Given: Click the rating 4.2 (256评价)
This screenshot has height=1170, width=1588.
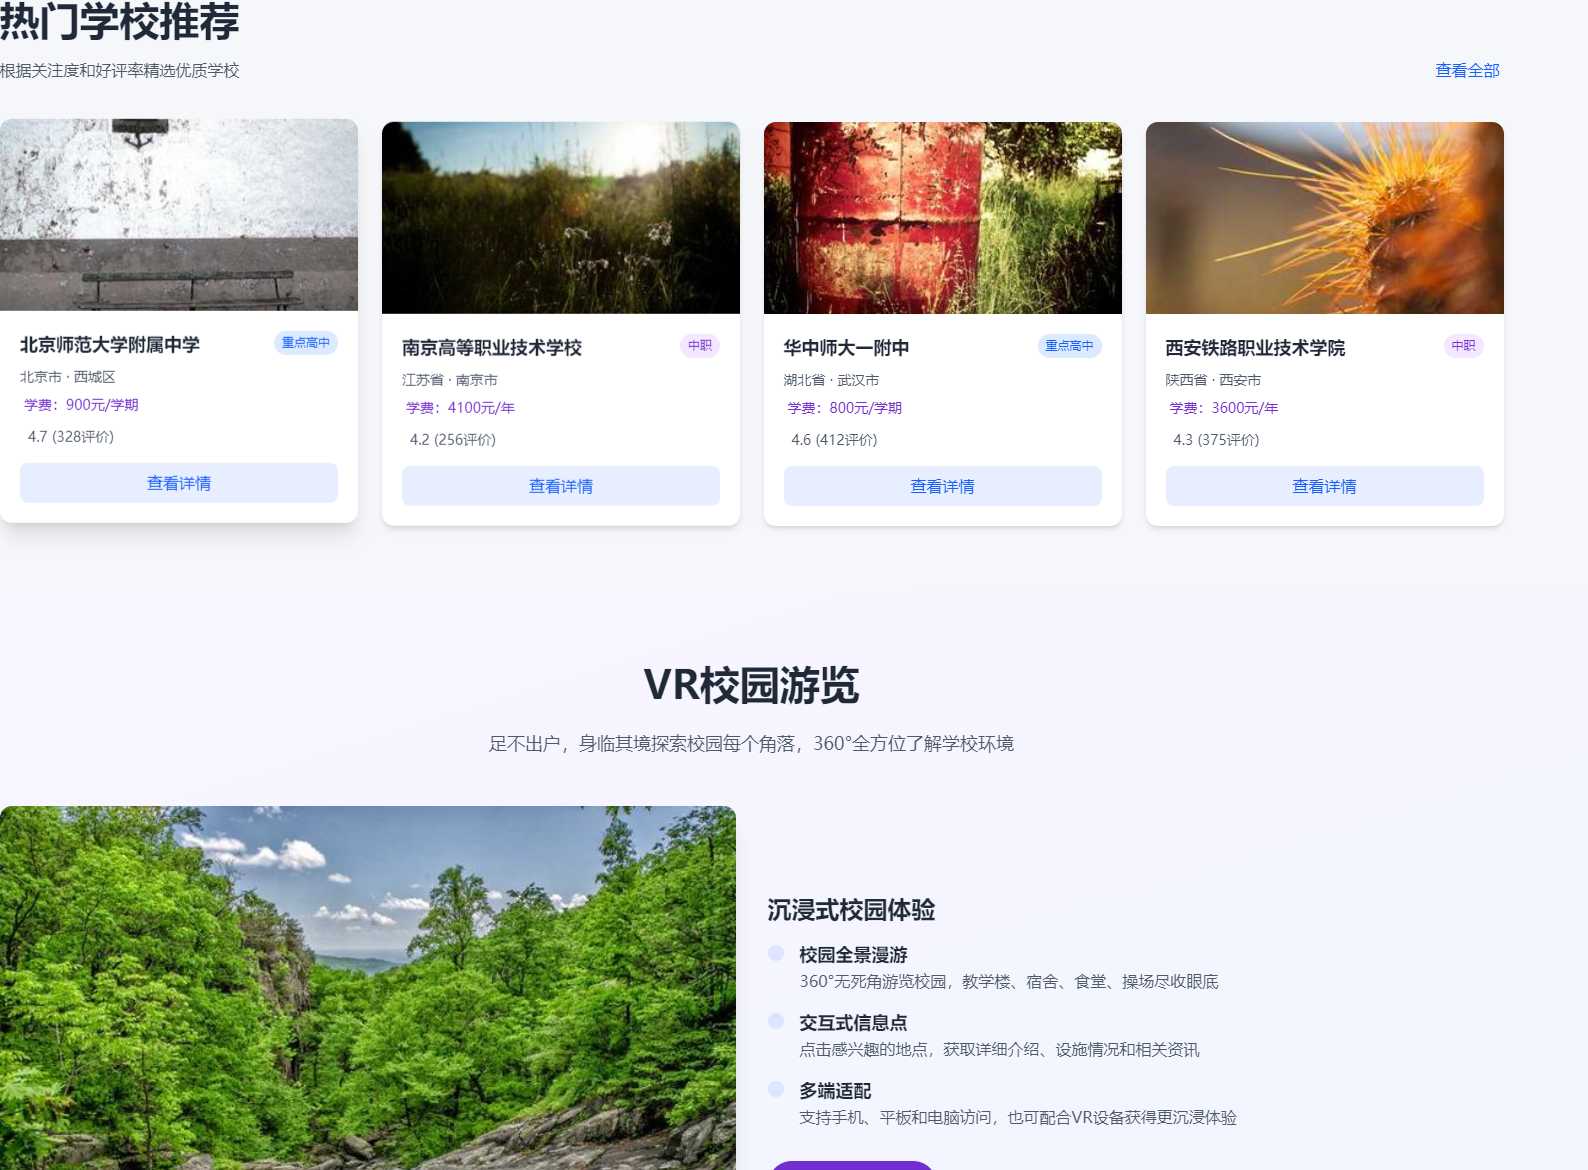Looking at the screenshot, I should pyautogui.click(x=453, y=440).
